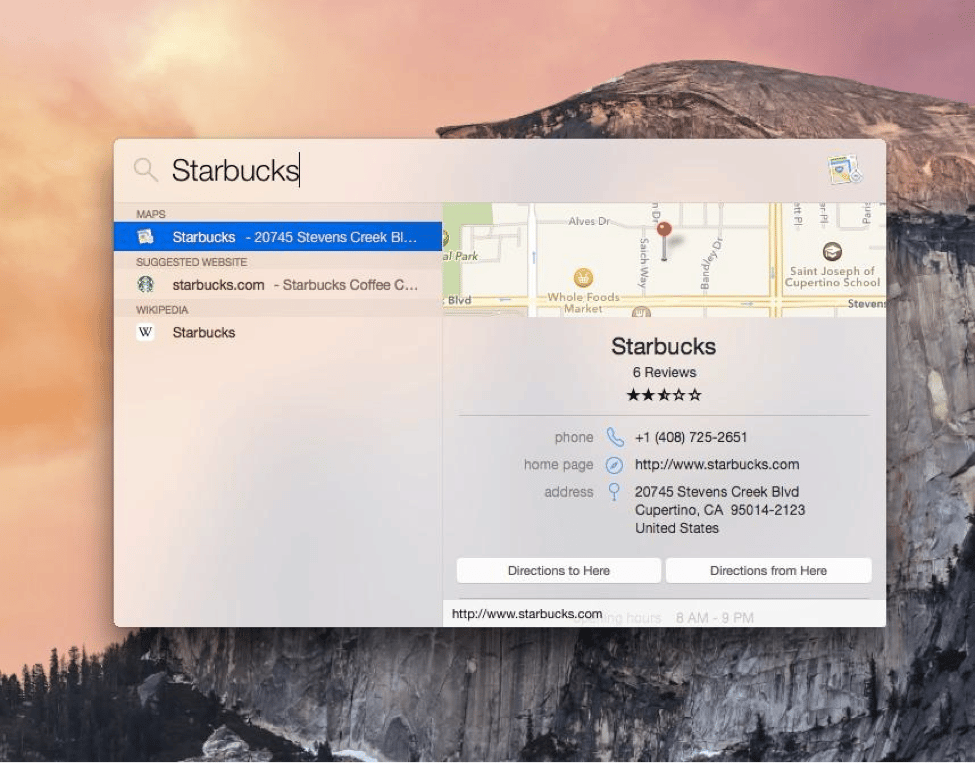This screenshot has height=763, width=975.
Task: Click the http://www.starbucks.com URL tooltip
Action: [x=527, y=614]
